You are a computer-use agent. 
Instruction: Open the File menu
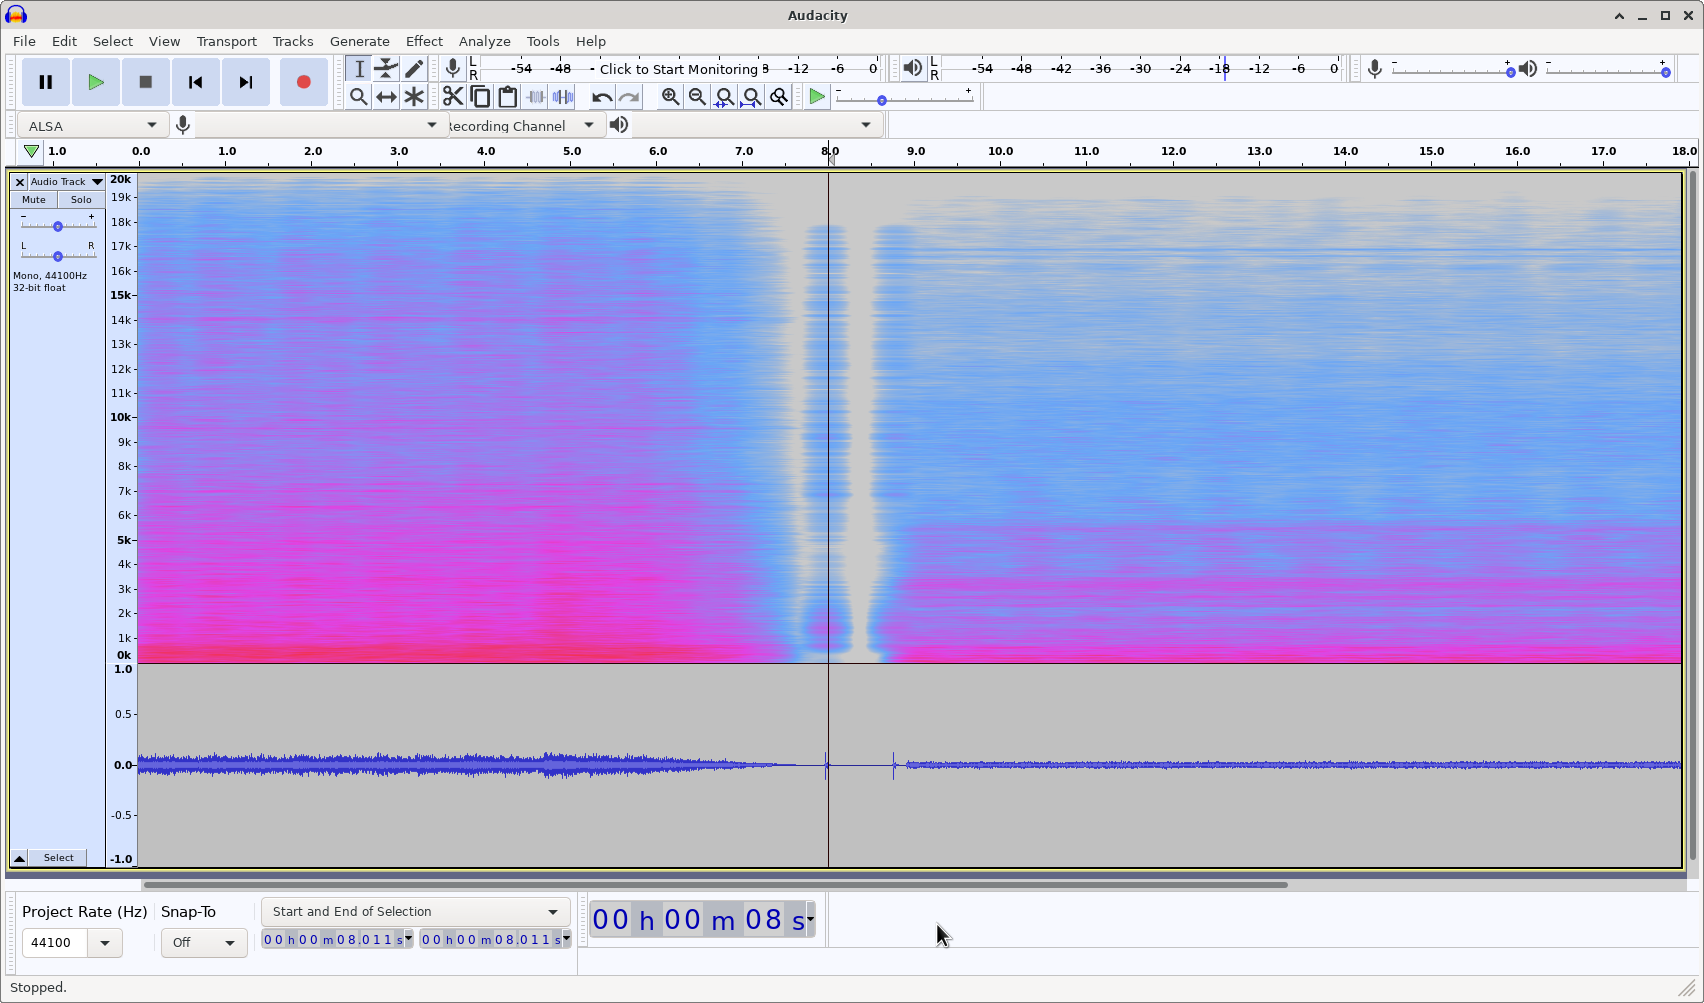tap(24, 41)
